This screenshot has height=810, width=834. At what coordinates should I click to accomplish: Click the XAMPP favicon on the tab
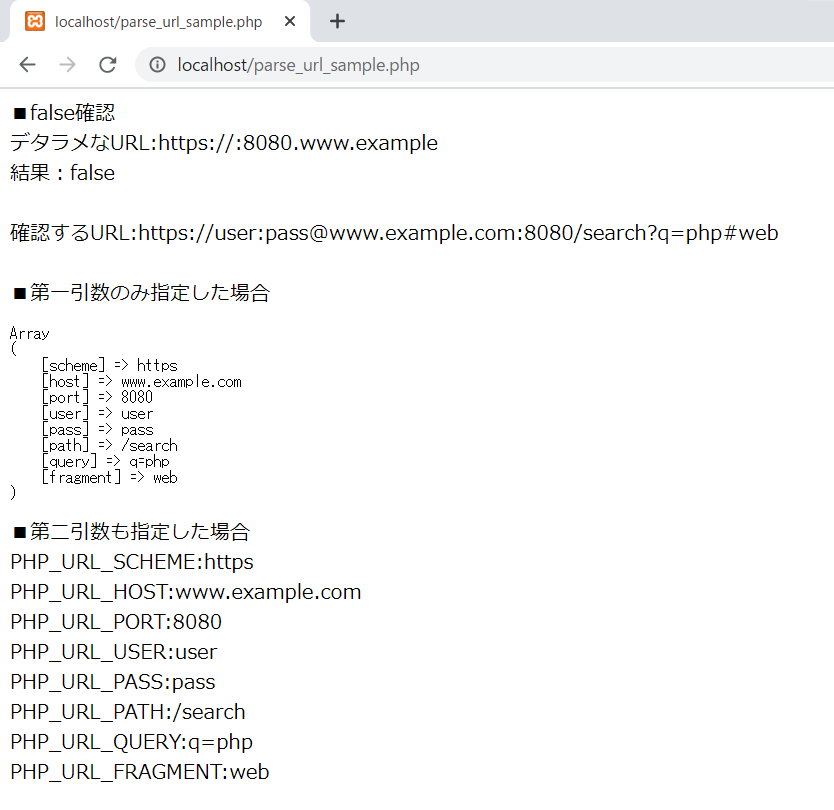click(35, 21)
